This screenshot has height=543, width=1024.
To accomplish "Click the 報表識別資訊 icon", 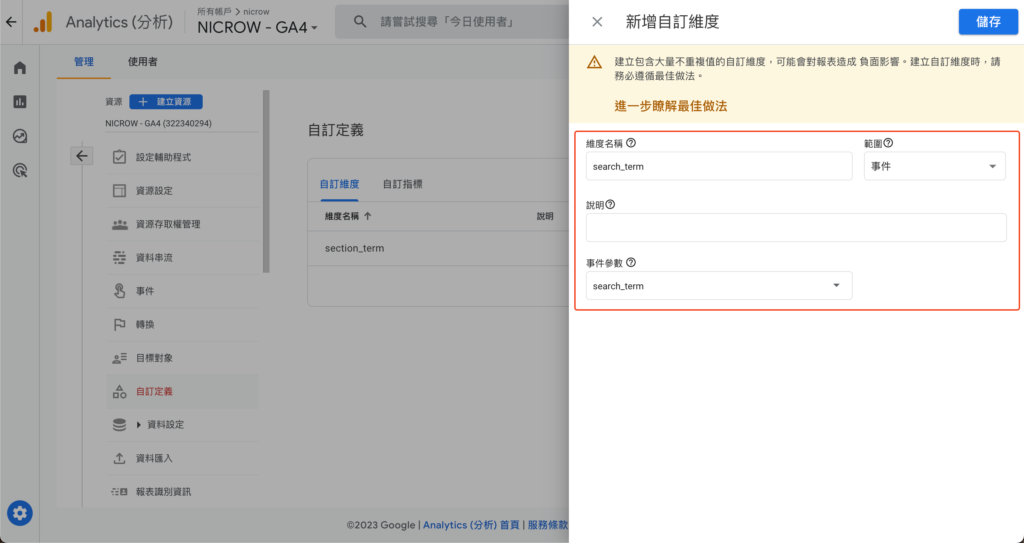I will [x=119, y=491].
